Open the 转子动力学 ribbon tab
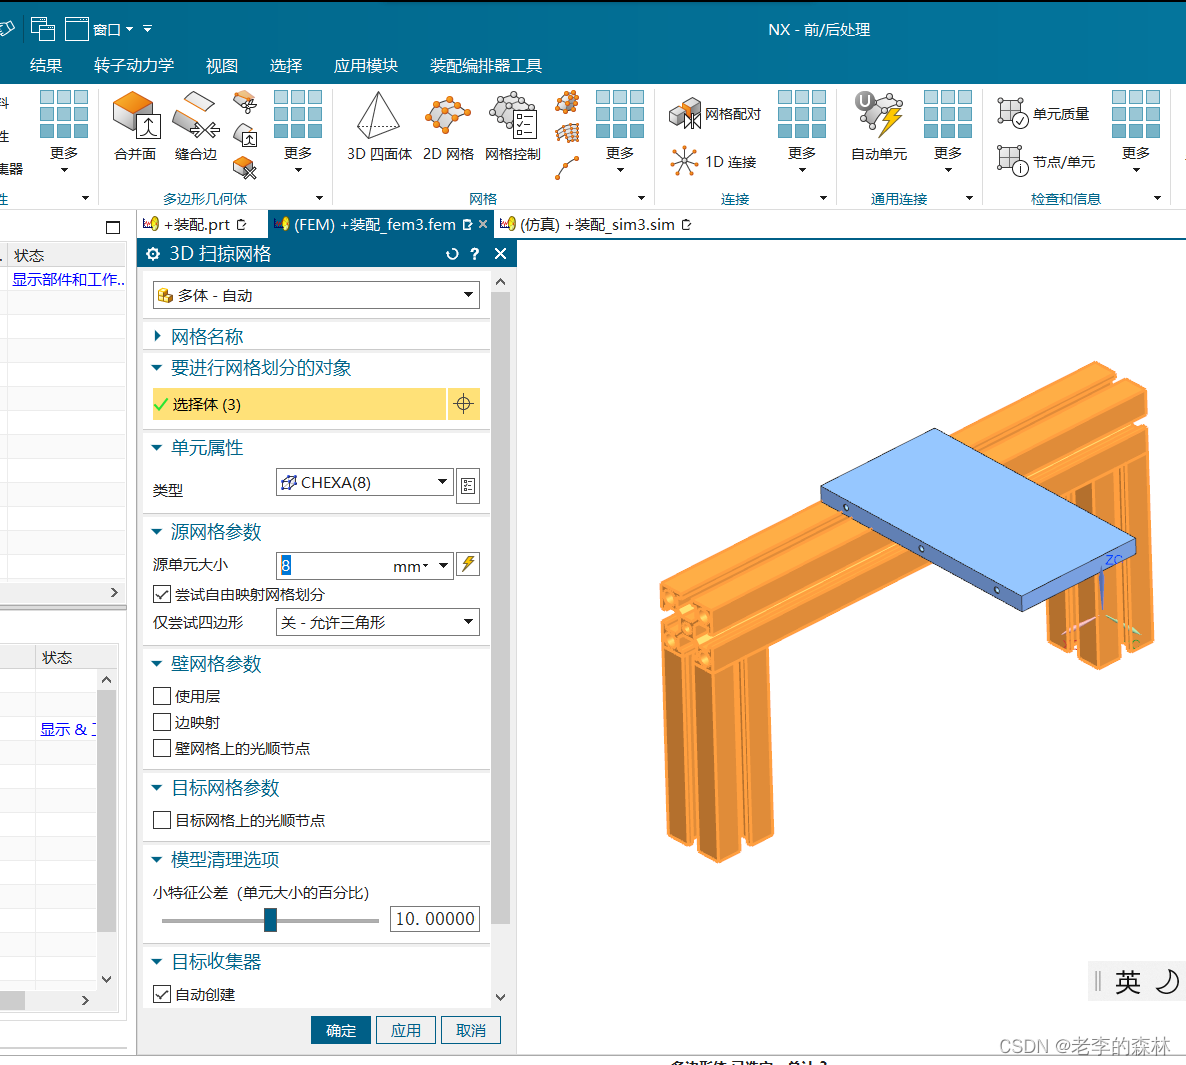The width and height of the screenshot is (1186, 1065). point(134,66)
